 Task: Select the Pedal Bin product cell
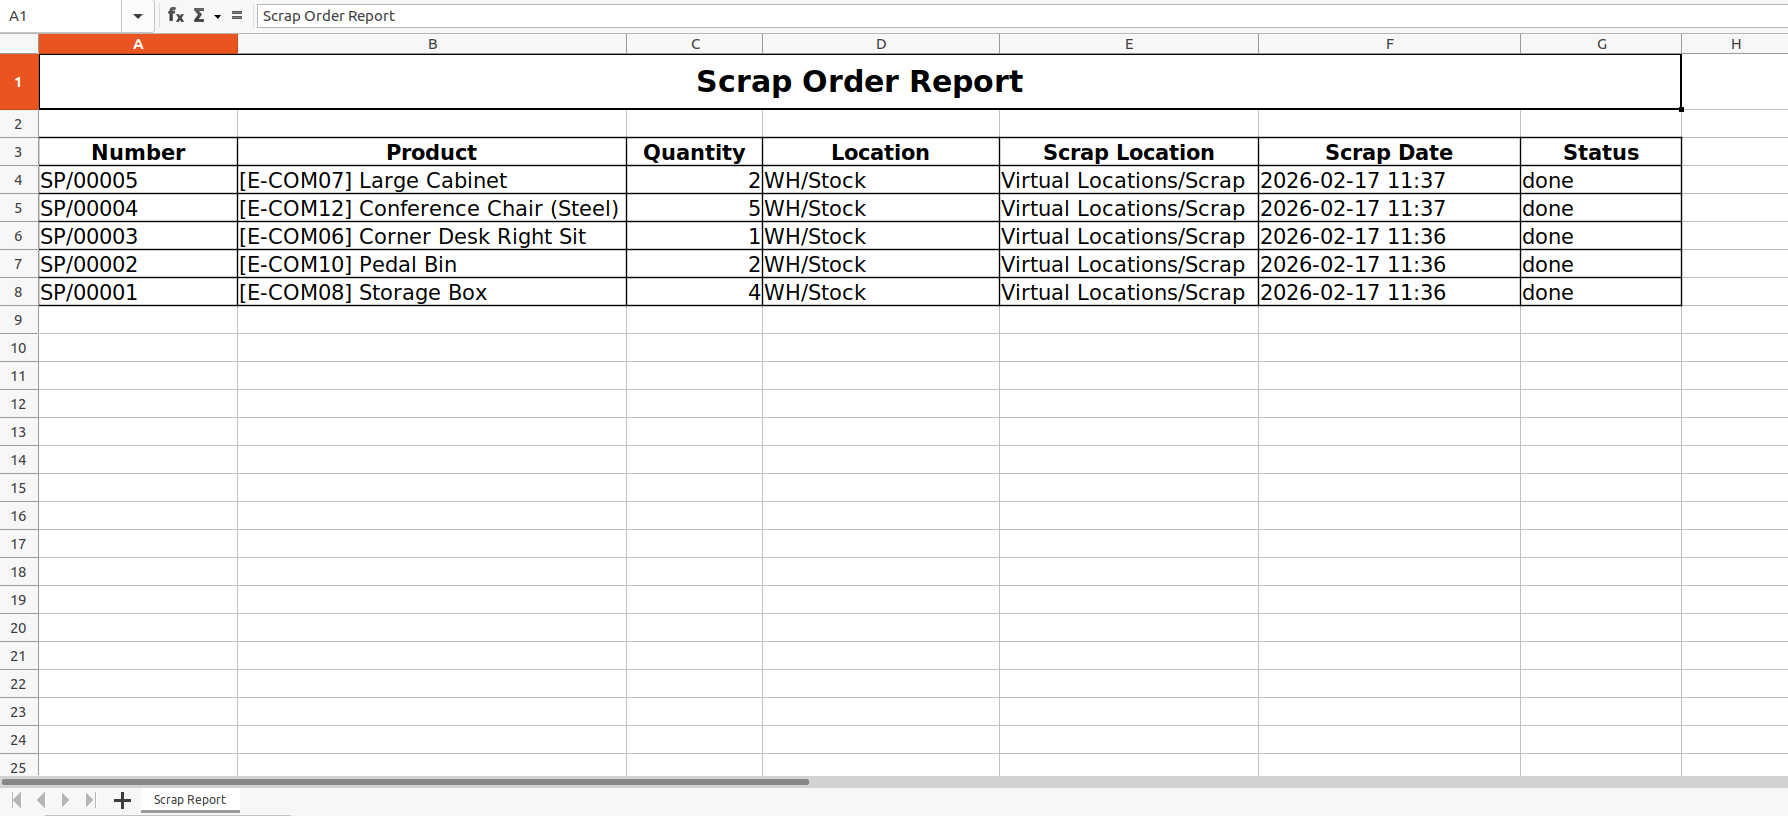point(432,264)
